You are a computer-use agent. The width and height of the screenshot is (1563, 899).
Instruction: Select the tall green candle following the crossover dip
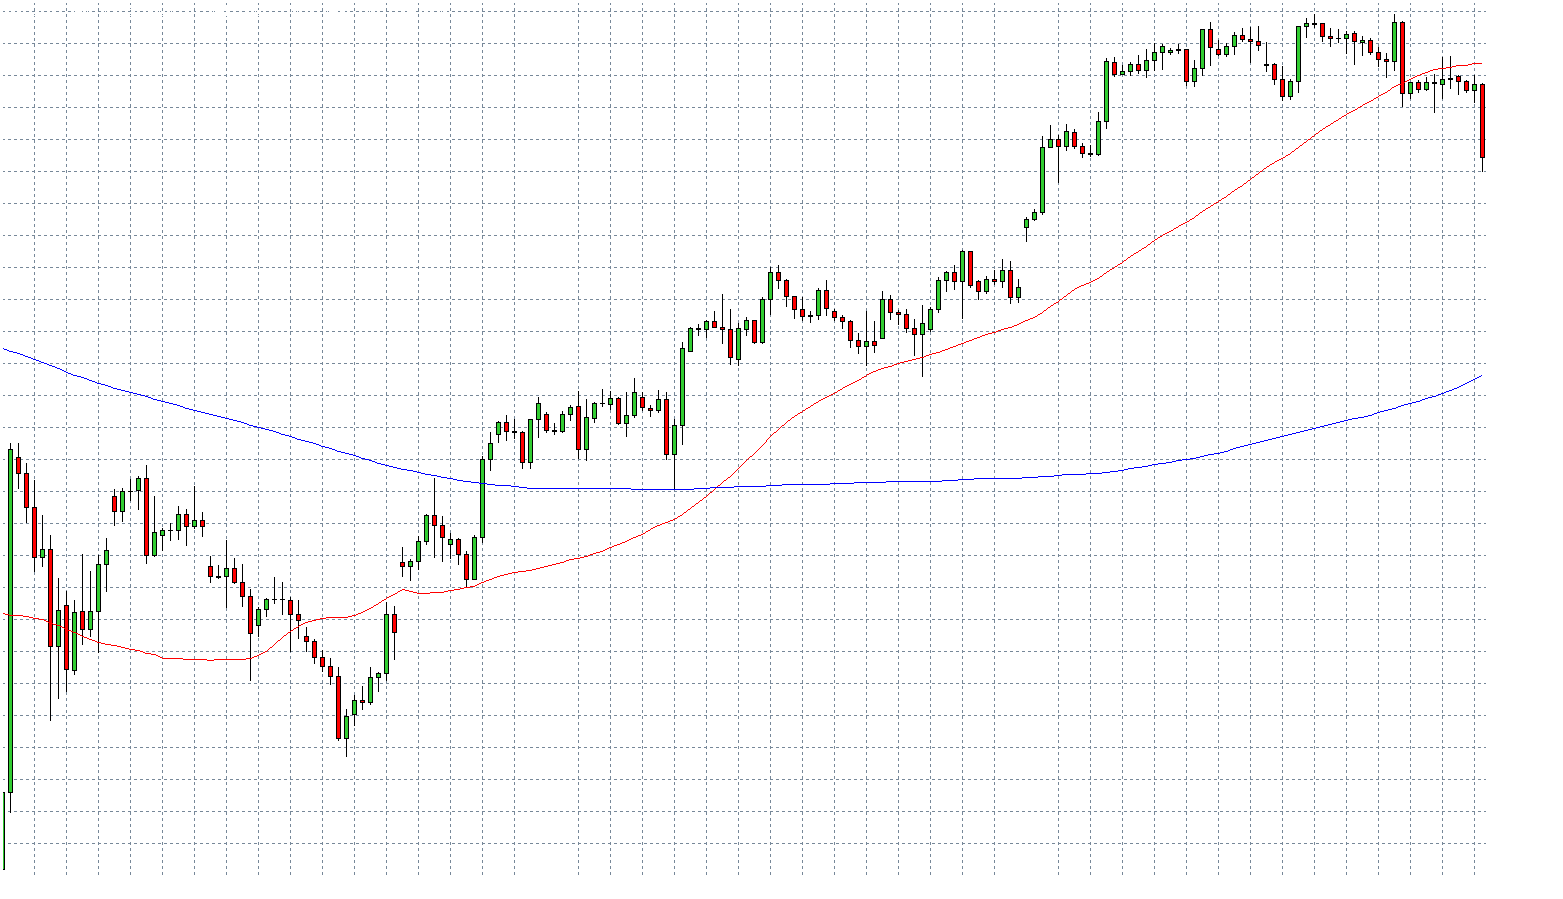point(683,386)
